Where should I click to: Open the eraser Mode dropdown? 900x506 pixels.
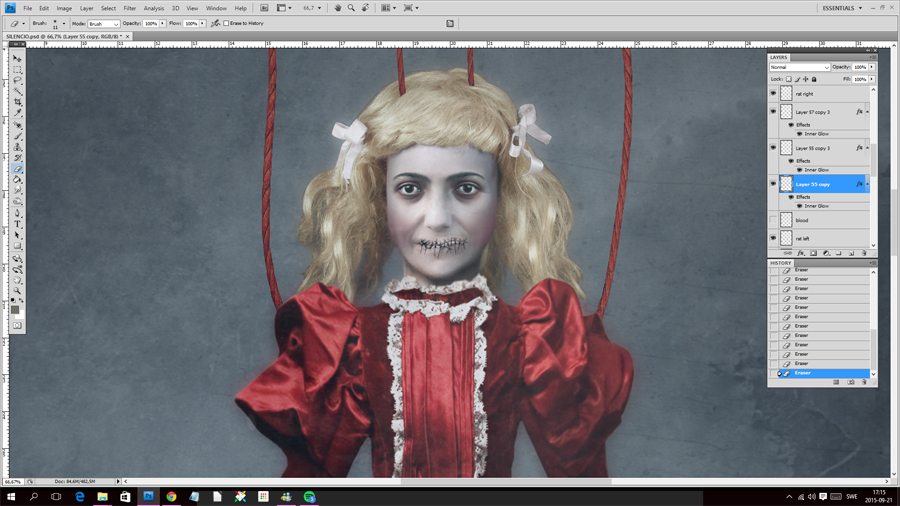tap(103, 23)
